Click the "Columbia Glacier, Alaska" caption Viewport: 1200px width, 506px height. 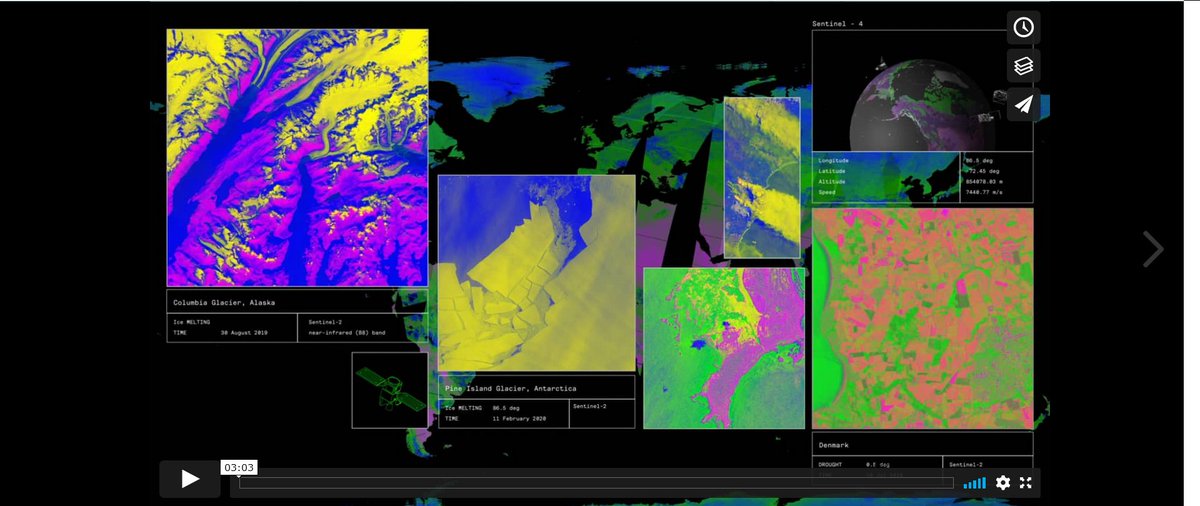(224, 302)
